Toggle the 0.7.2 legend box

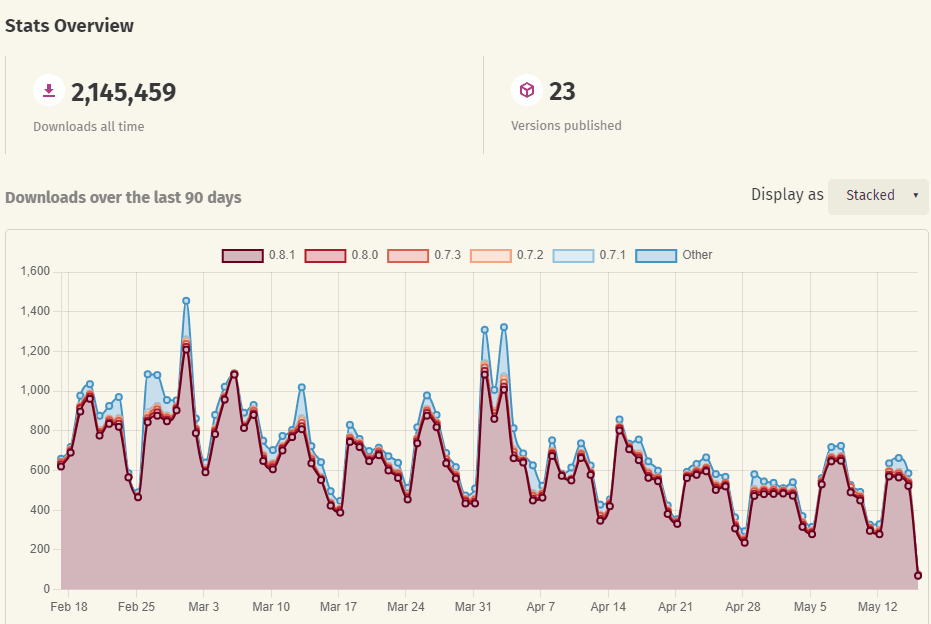click(x=490, y=255)
